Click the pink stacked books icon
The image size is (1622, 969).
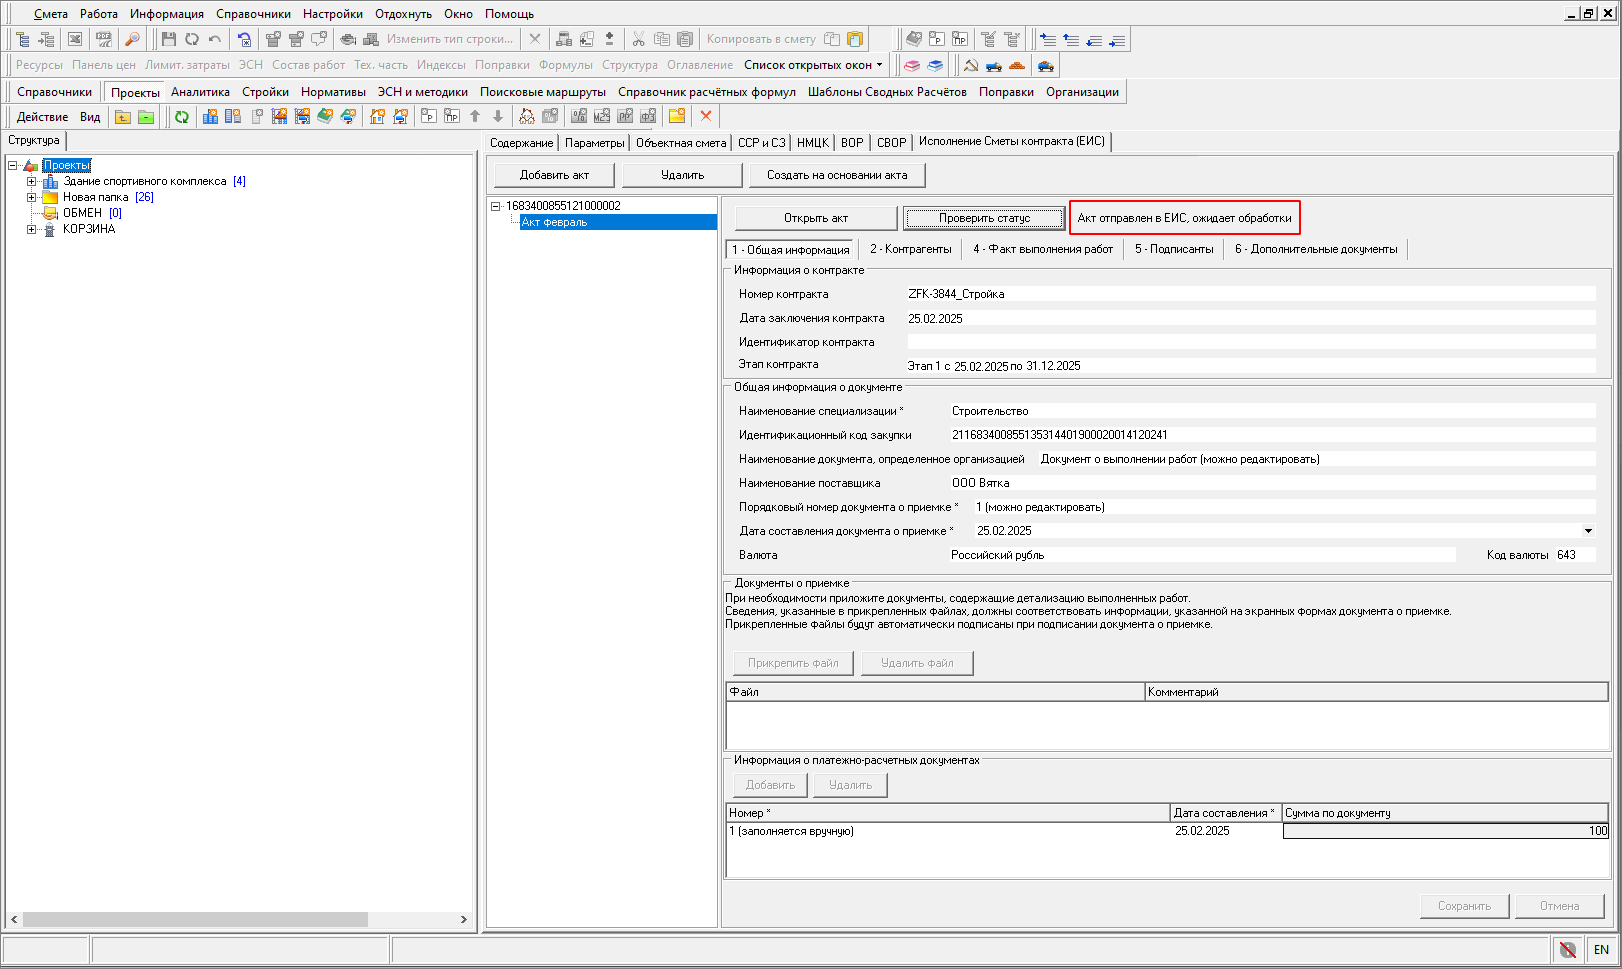pyautogui.click(x=911, y=65)
